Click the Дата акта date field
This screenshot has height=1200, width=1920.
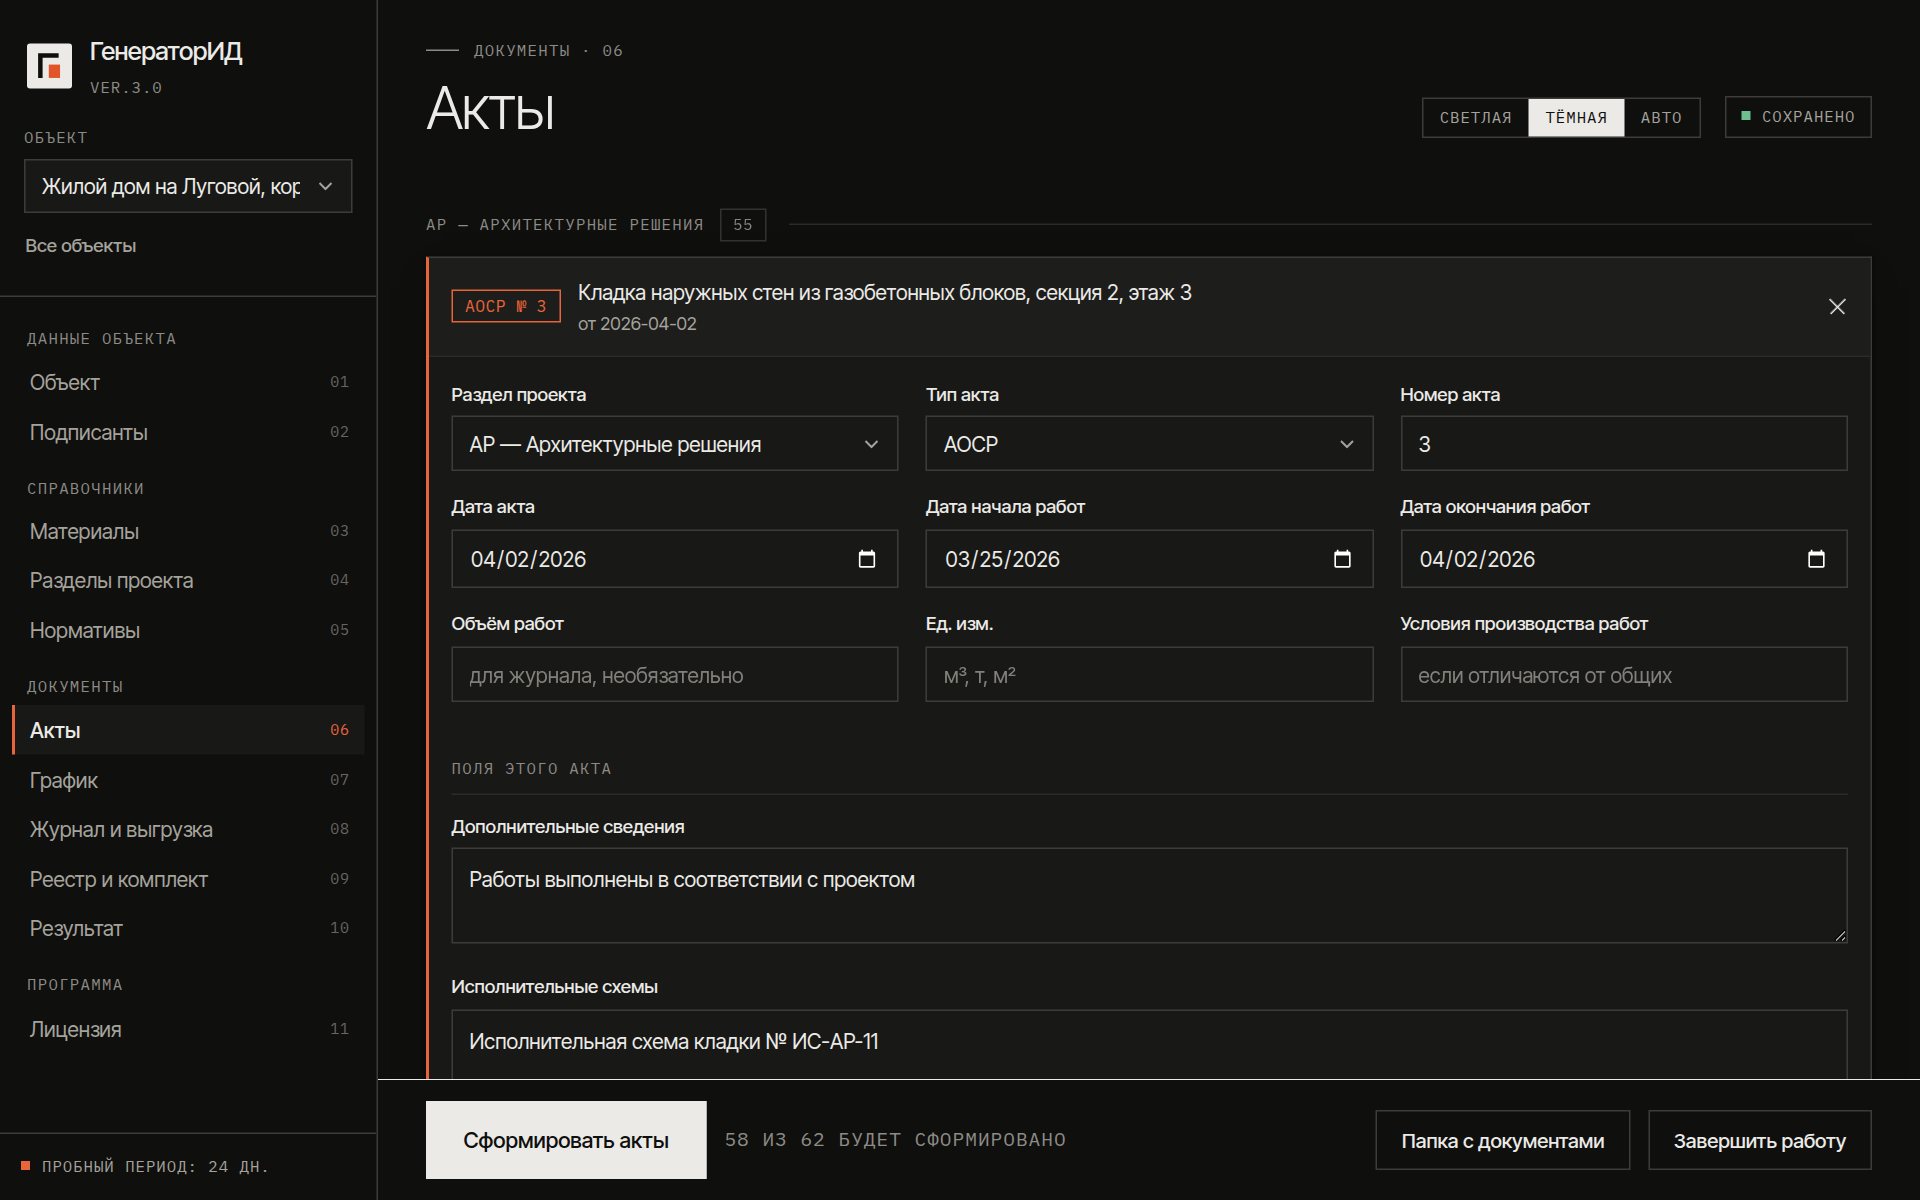tap(674, 559)
